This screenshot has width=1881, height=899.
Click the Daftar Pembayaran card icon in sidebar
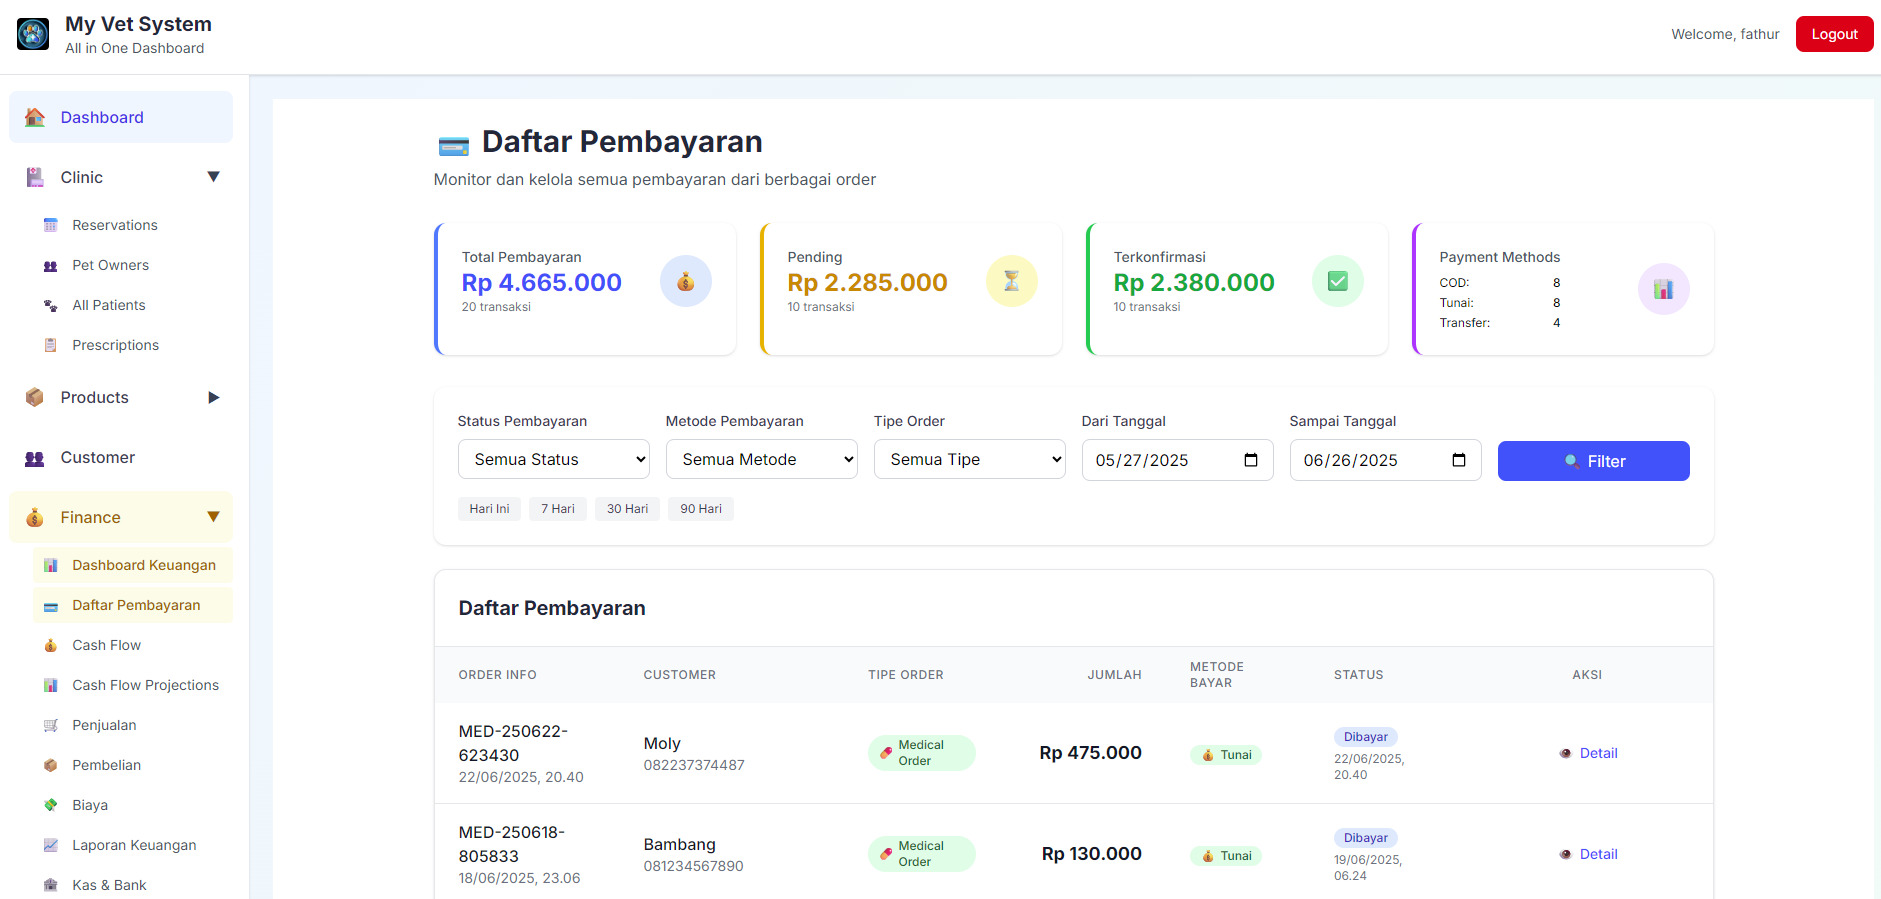pos(51,606)
